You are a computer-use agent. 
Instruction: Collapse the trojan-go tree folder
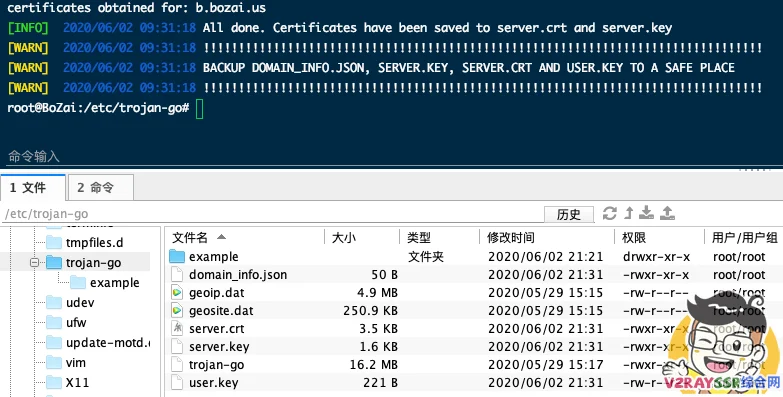click(x=34, y=262)
